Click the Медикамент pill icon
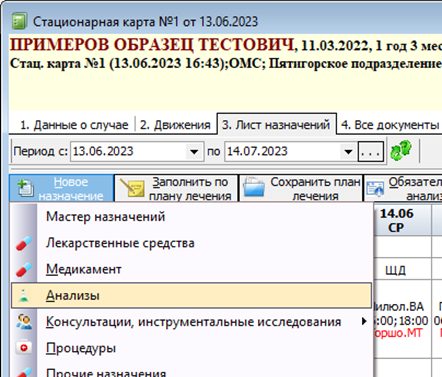Viewport: 442px width, 377px height. (24, 269)
